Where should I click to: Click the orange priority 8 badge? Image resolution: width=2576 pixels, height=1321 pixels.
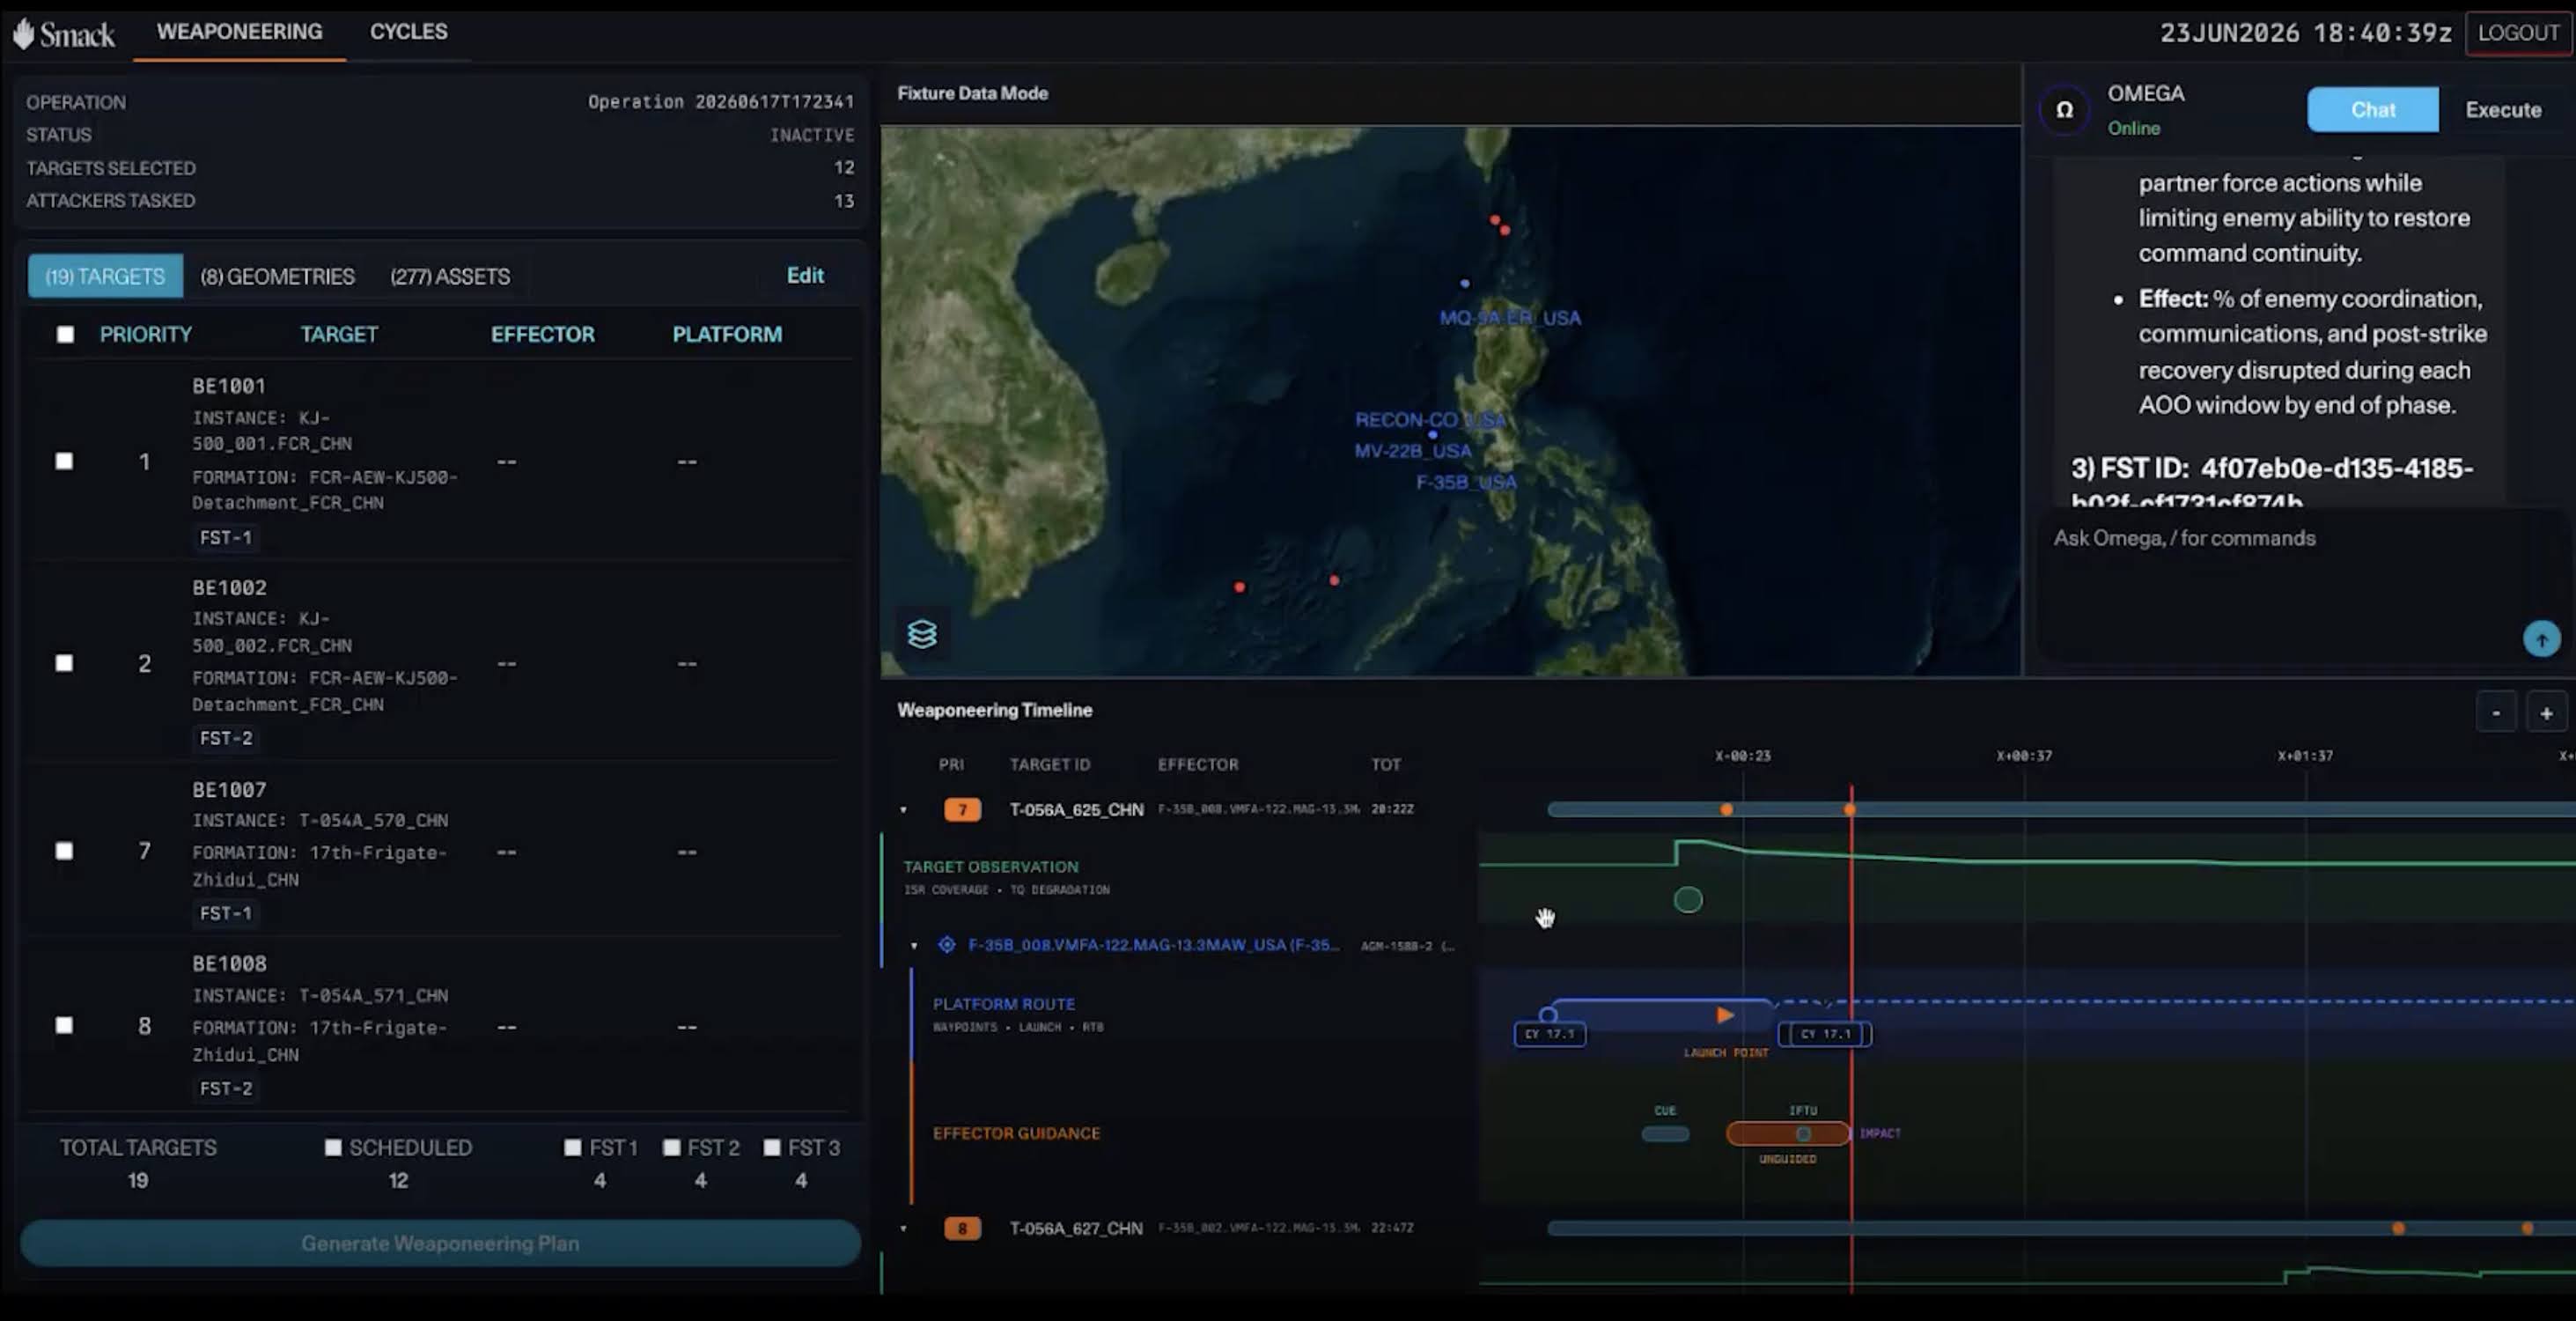click(x=962, y=1228)
